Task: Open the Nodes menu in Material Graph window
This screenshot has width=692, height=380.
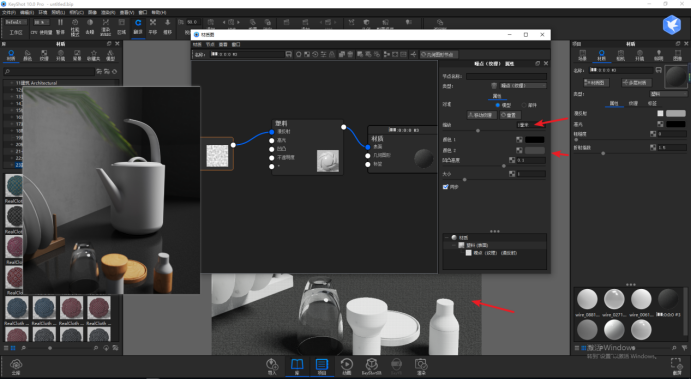Action: [x=211, y=45]
